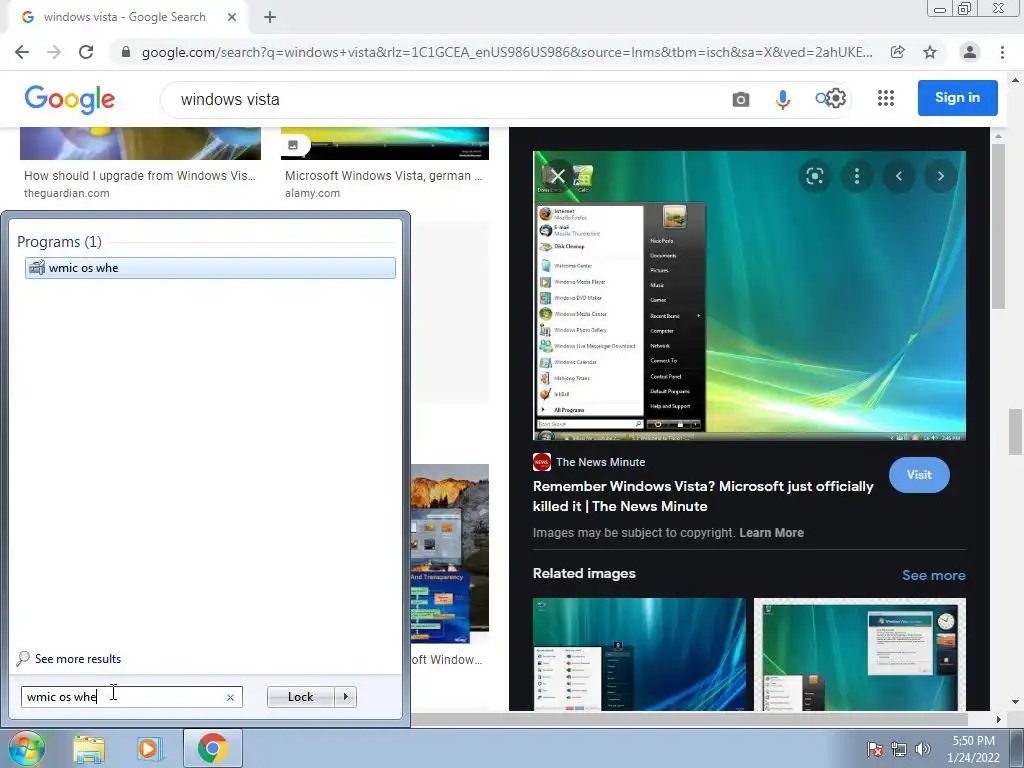Click the Lock button

tap(300, 697)
